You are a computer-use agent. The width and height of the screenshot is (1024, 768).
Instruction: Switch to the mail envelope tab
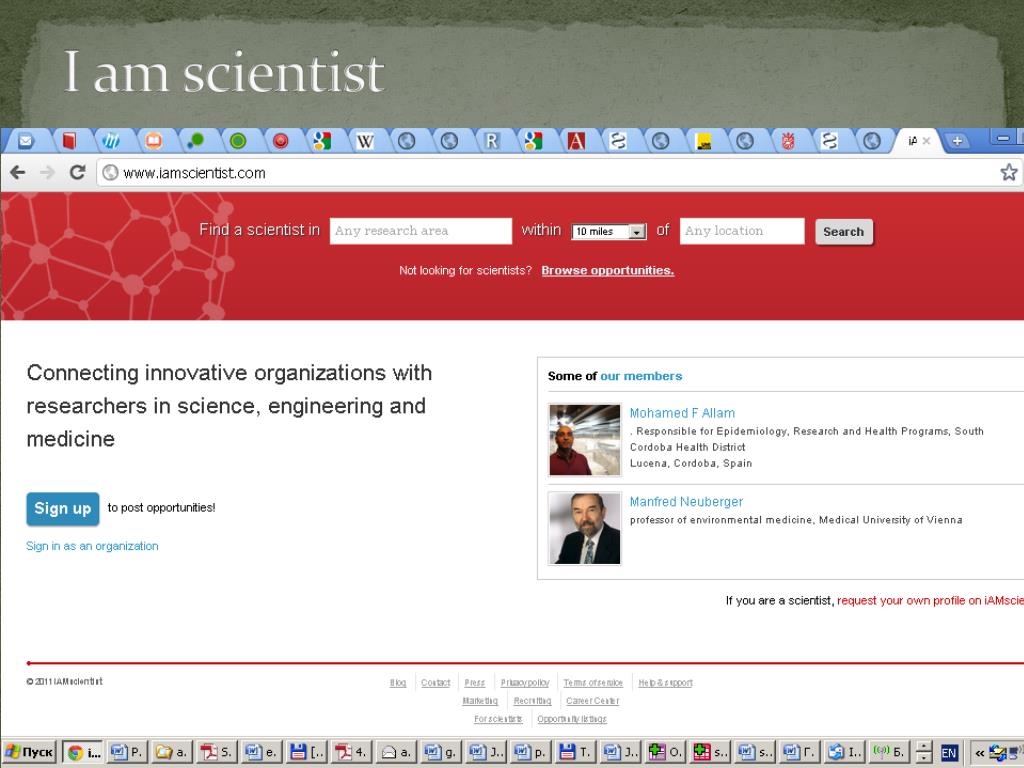[x=25, y=140]
